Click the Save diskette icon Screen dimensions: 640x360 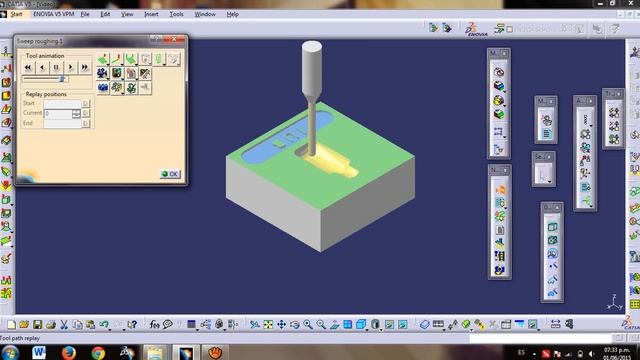click(x=38, y=324)
